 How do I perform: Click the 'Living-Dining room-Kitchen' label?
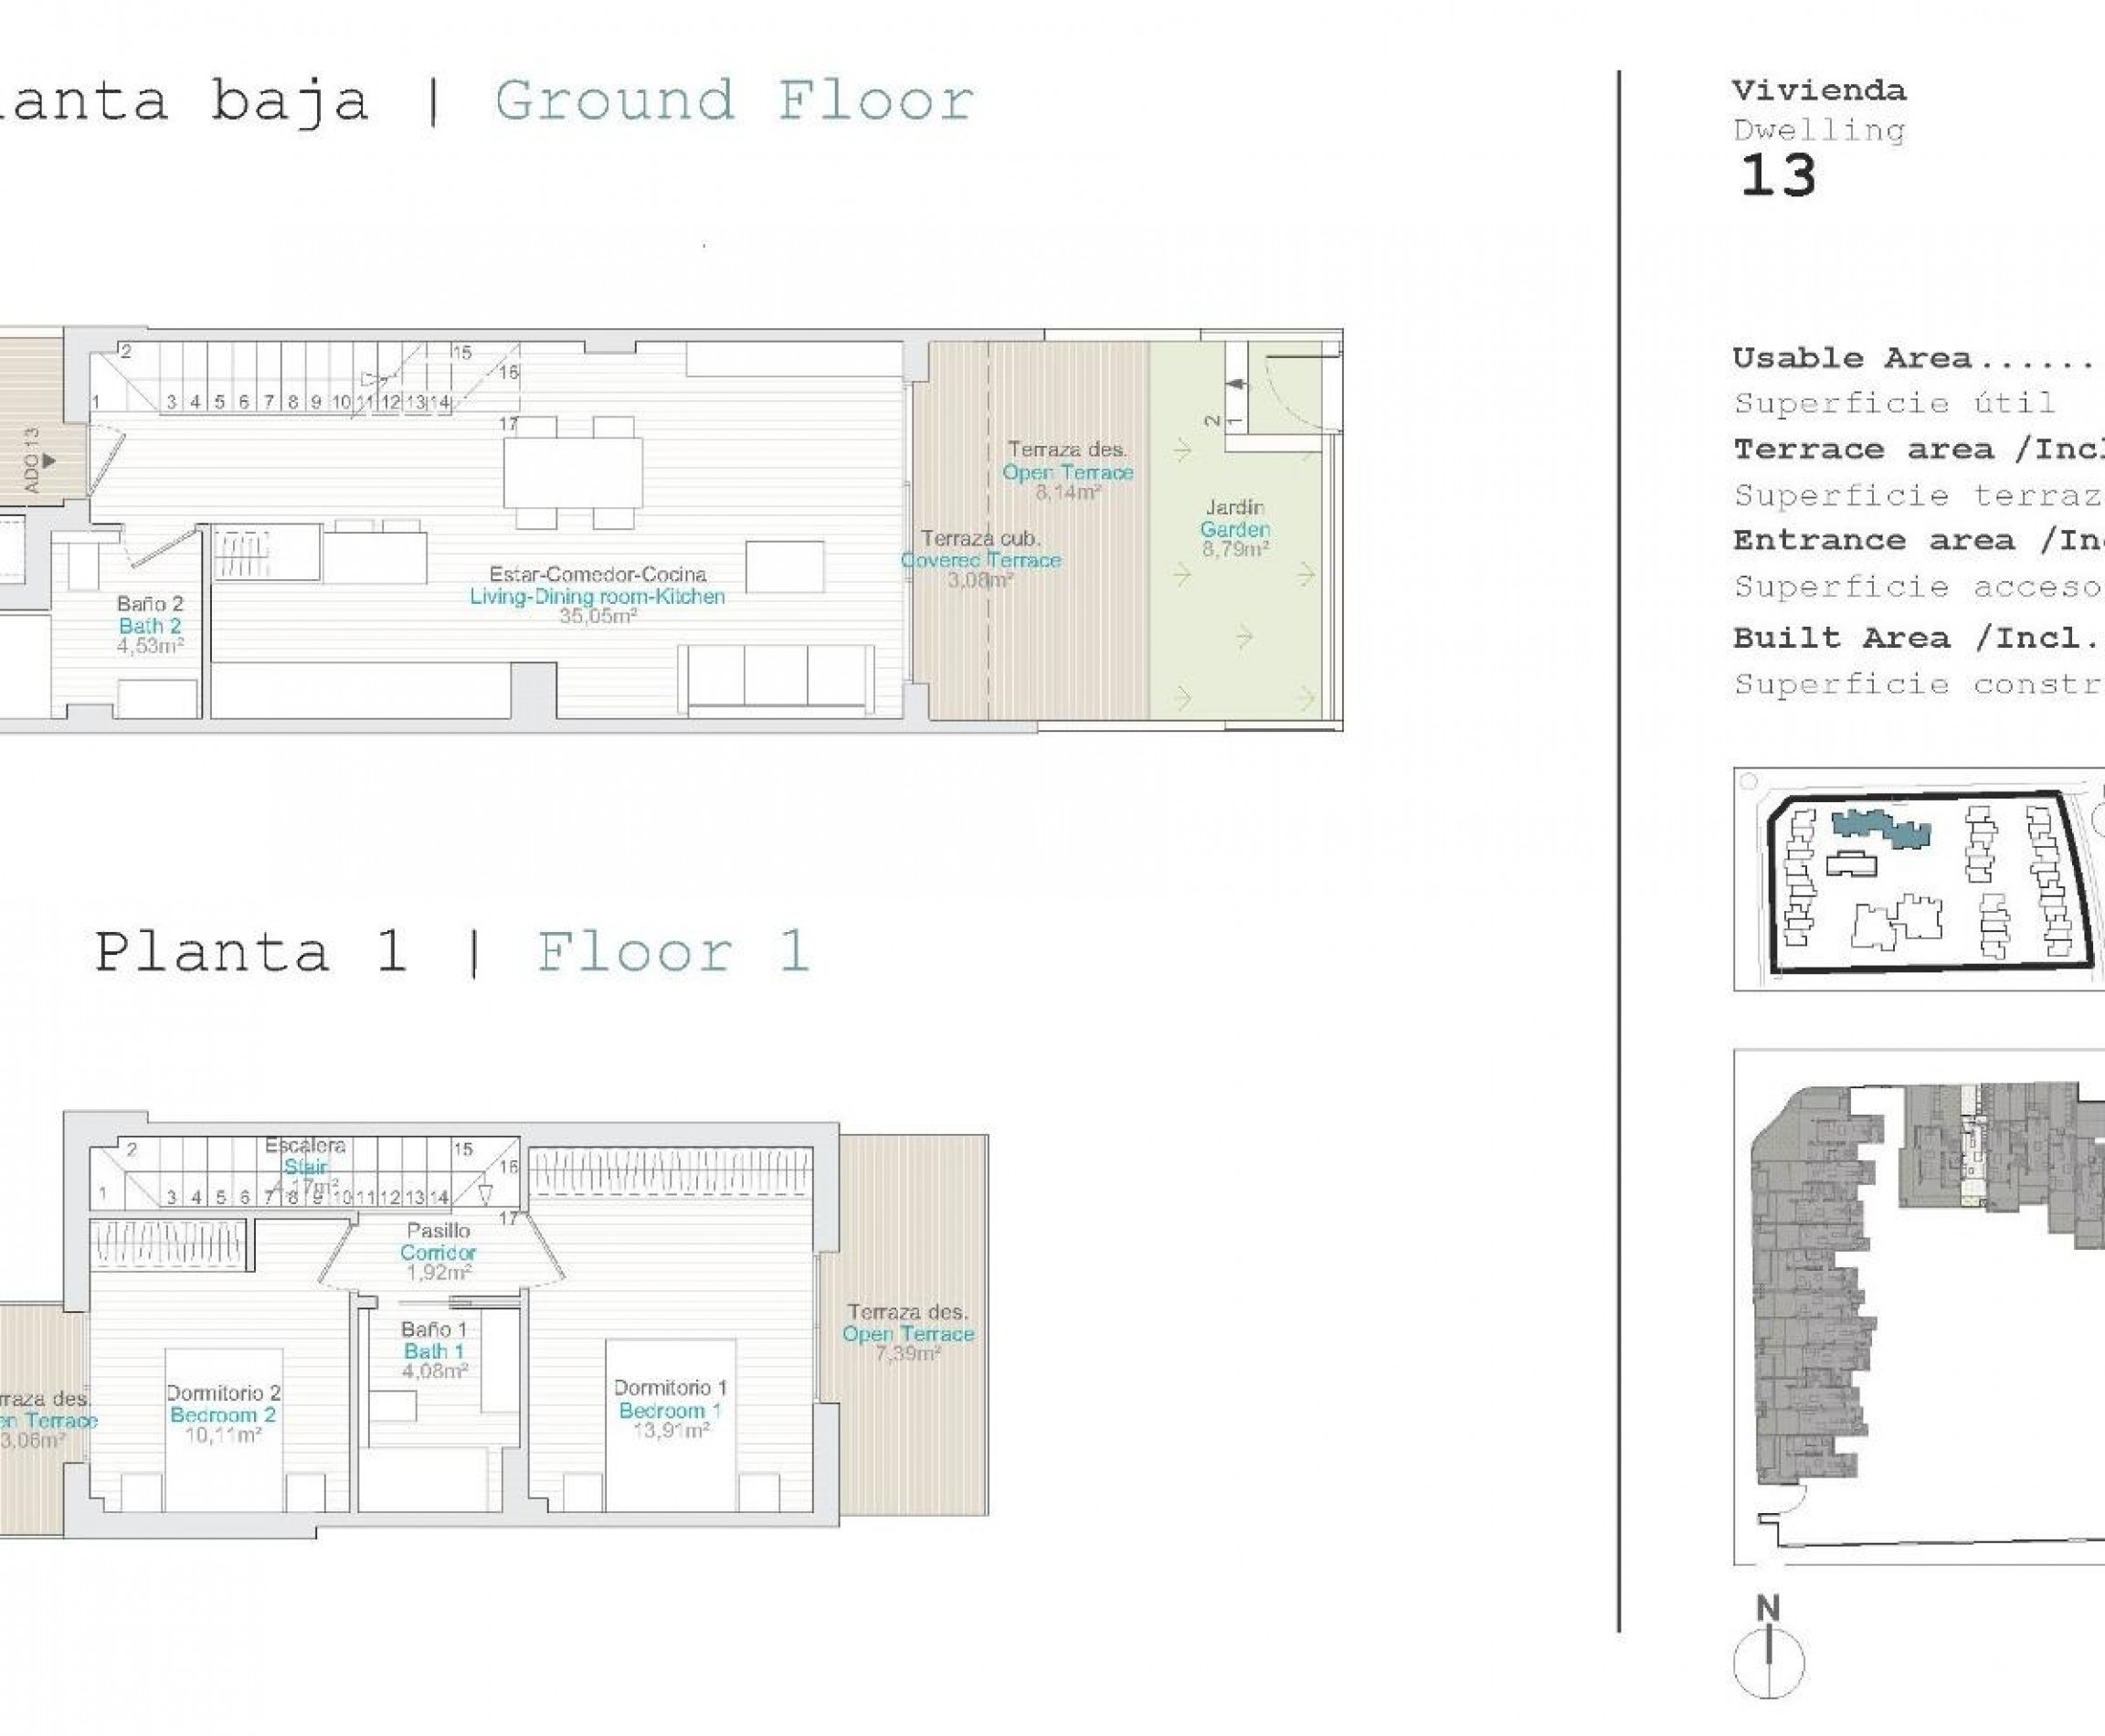click(598, 596)
